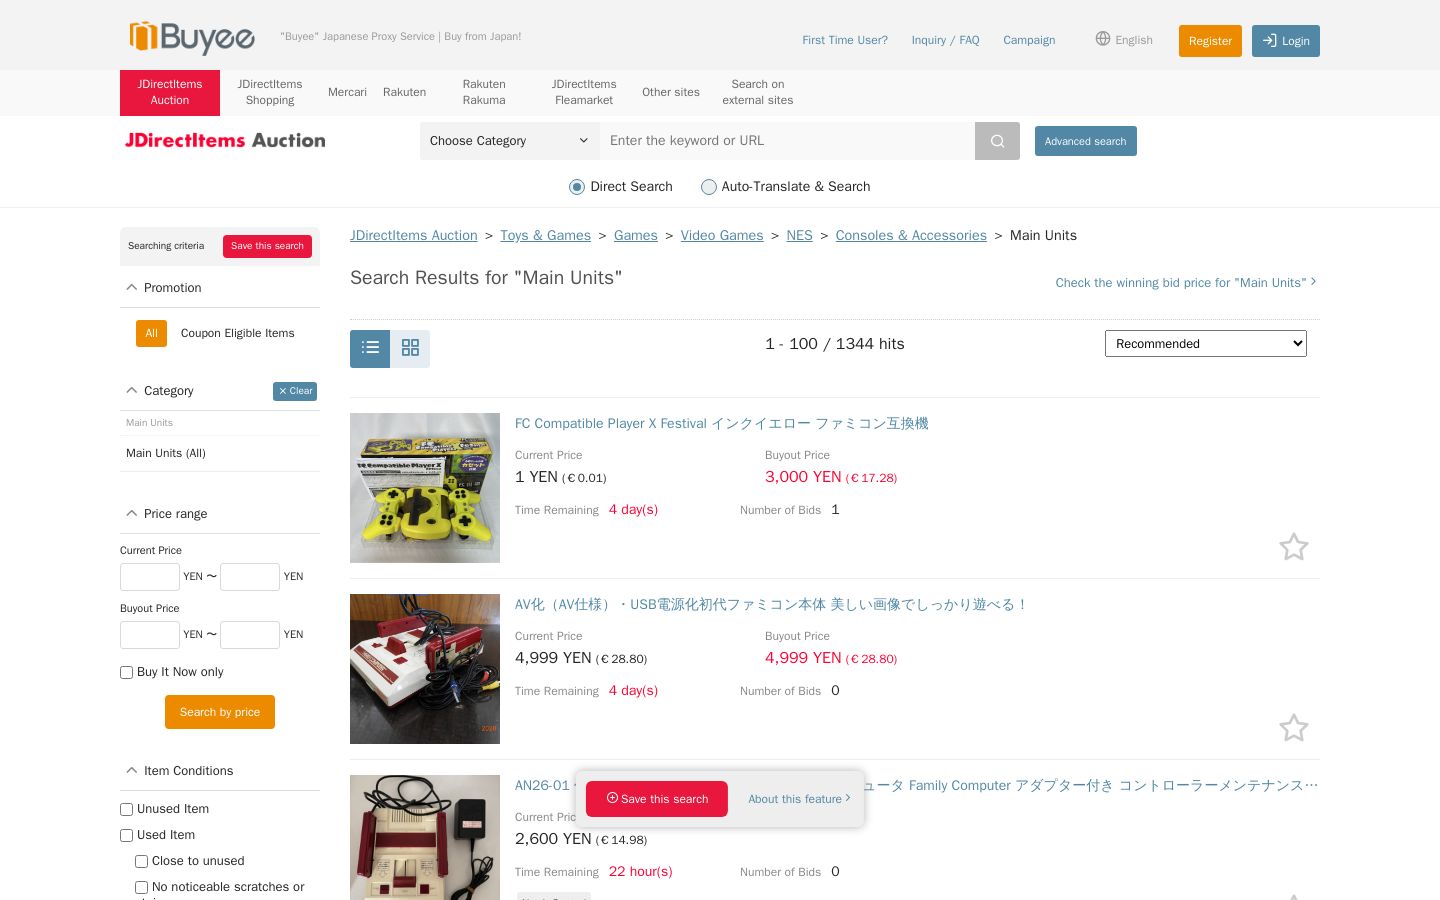Click the Current Price minimum field
Image resolution: width=1440 pixels, height=900 pixels.
click(150, 577)
